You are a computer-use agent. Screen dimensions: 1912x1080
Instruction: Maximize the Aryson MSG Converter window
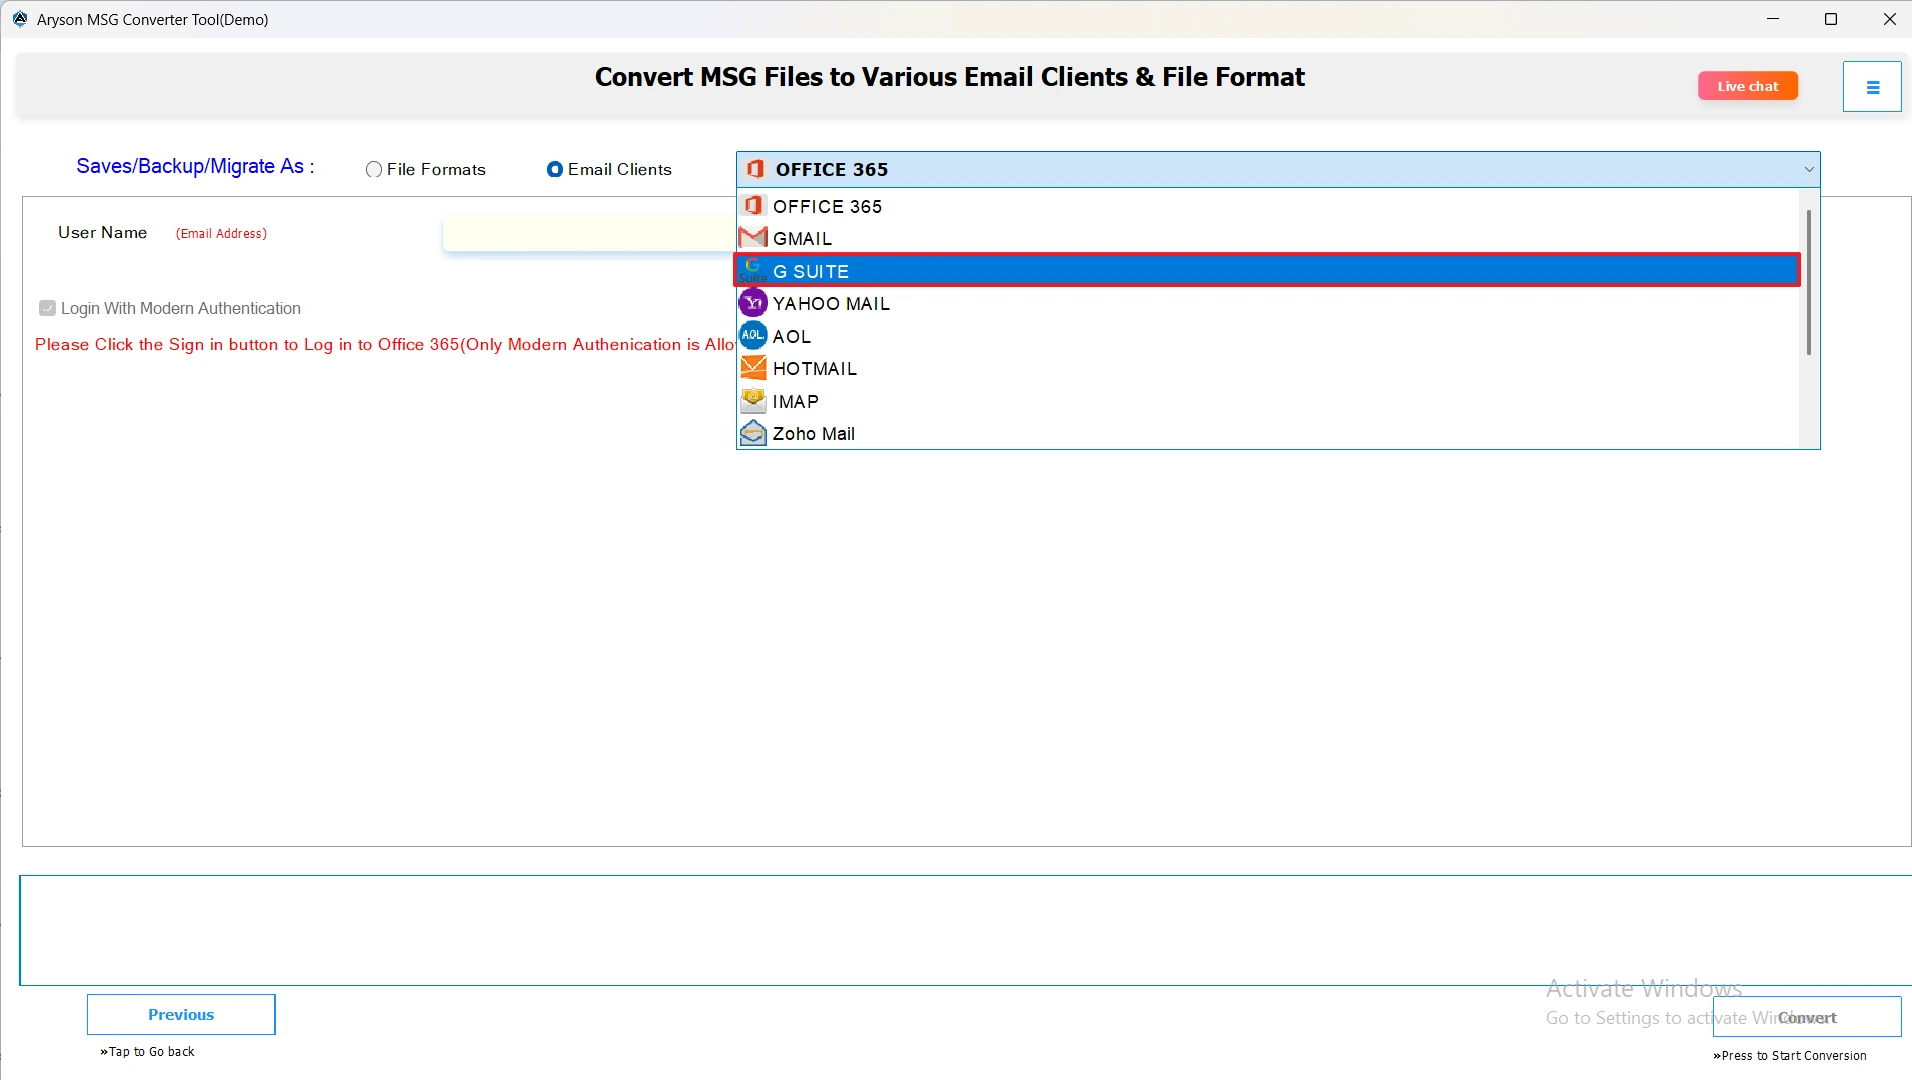[1831, 19]
